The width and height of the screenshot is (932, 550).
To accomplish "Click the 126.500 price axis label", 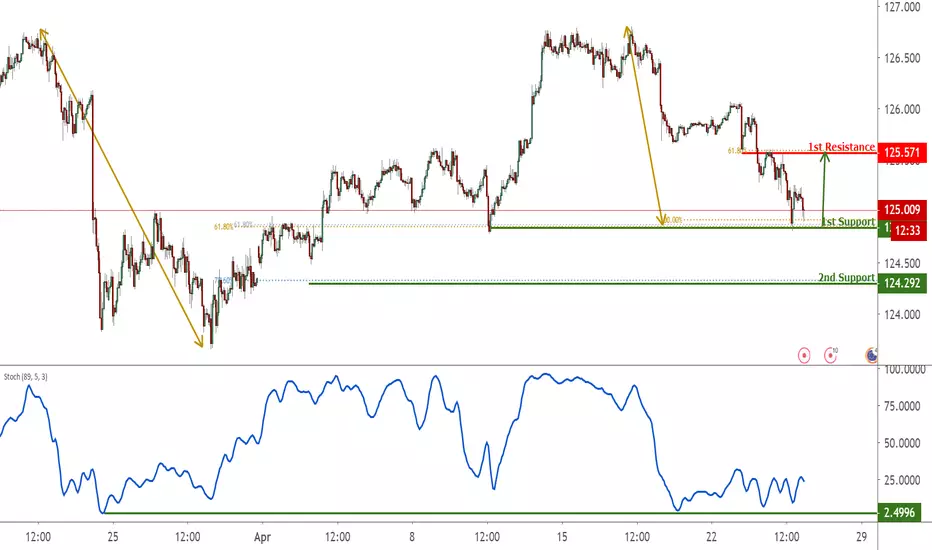I will coord(902,58).
